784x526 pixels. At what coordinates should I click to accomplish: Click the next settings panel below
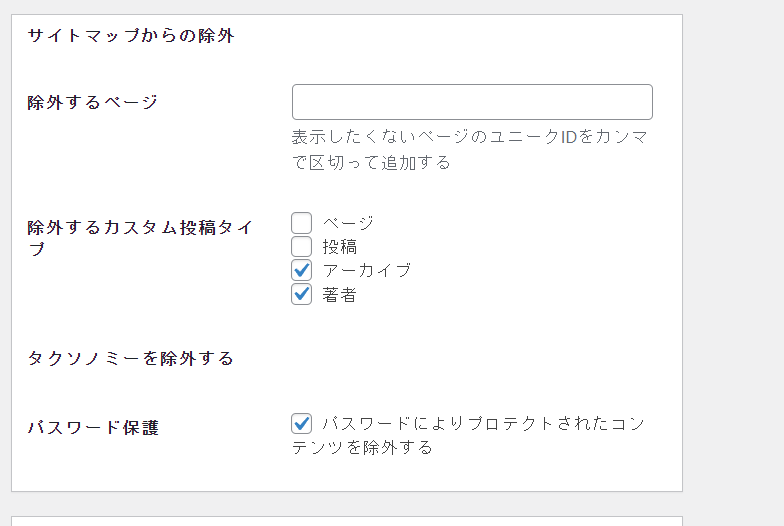[x=347, y=521]
